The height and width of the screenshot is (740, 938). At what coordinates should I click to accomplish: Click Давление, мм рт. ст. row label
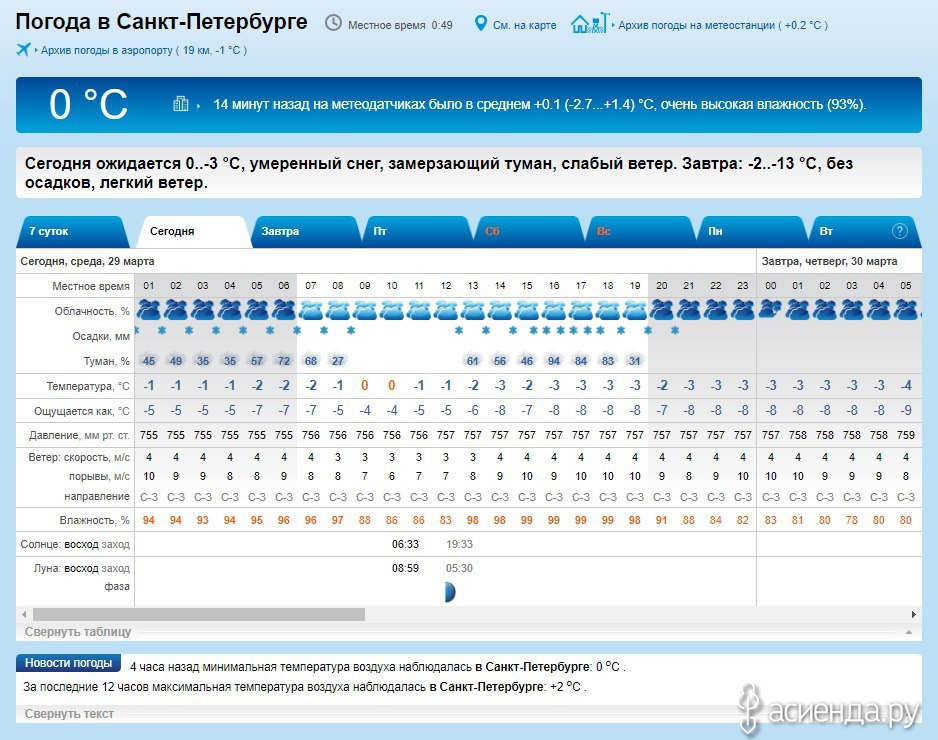[80, 436]
